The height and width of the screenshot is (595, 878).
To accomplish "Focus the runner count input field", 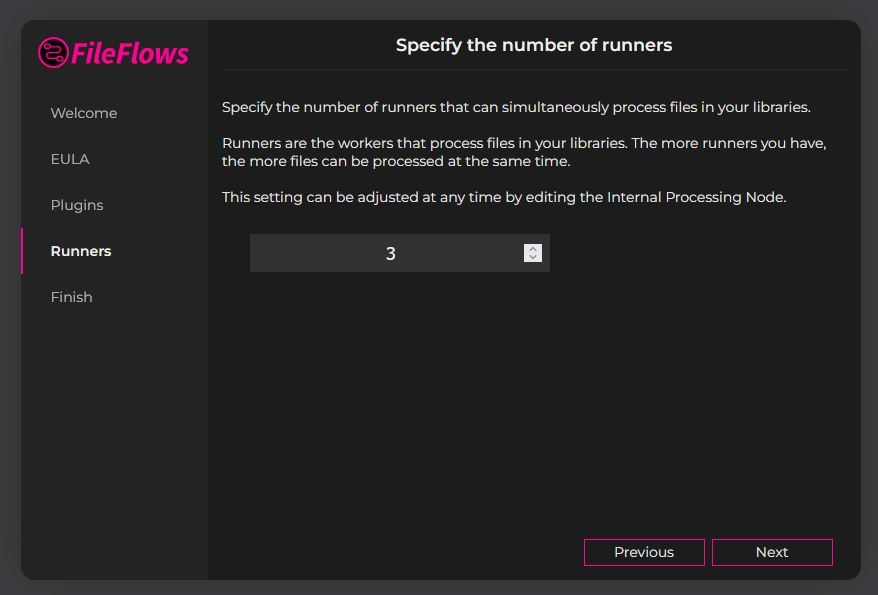I will coord(400,253).
